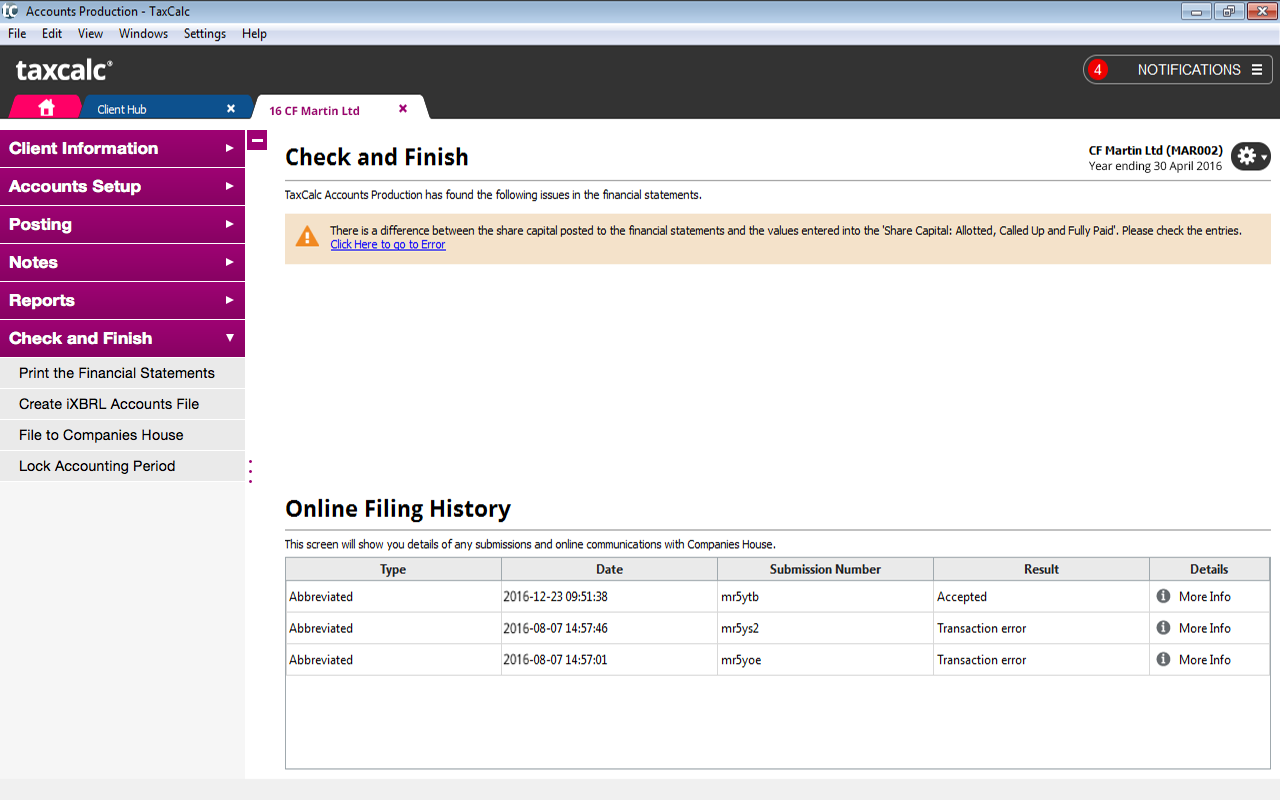1280x800 pixels.
Task: Expand the Posting section
Action: click(x=122, y=224)
